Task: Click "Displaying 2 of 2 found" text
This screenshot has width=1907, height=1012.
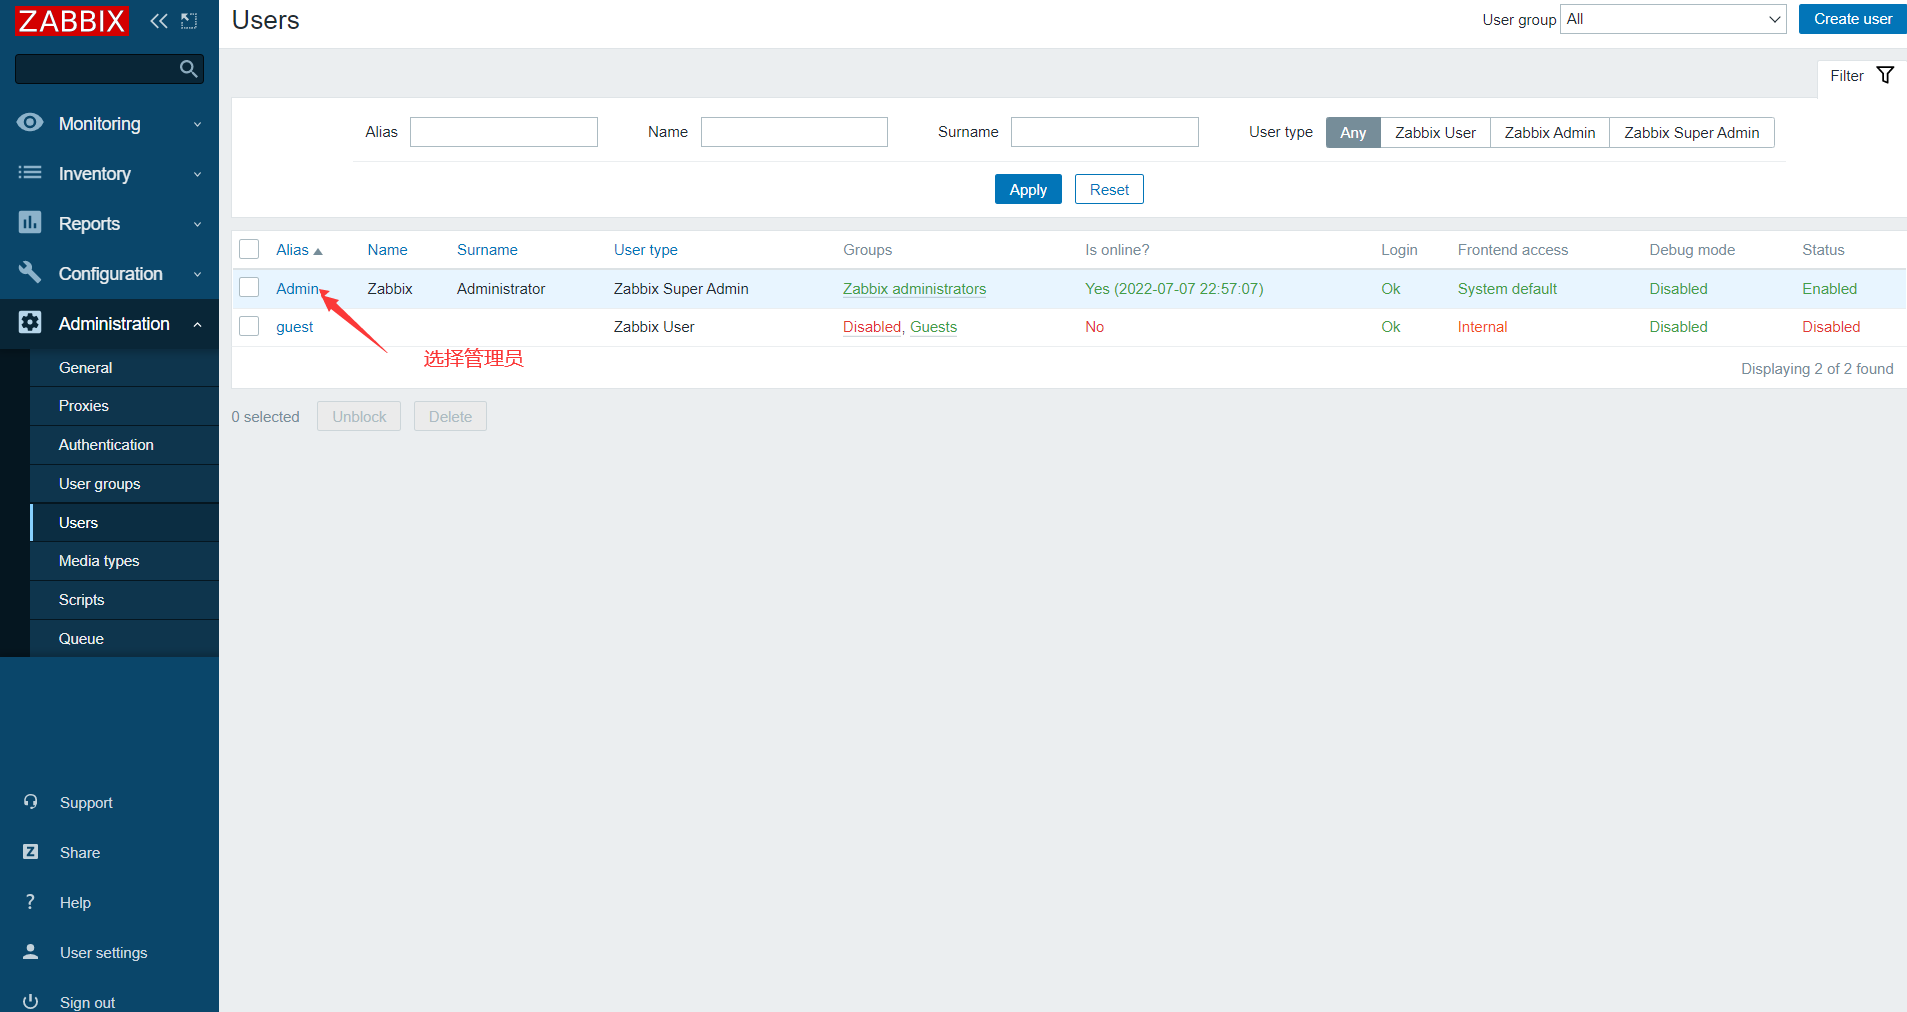Action: [x=1817, y=369]
